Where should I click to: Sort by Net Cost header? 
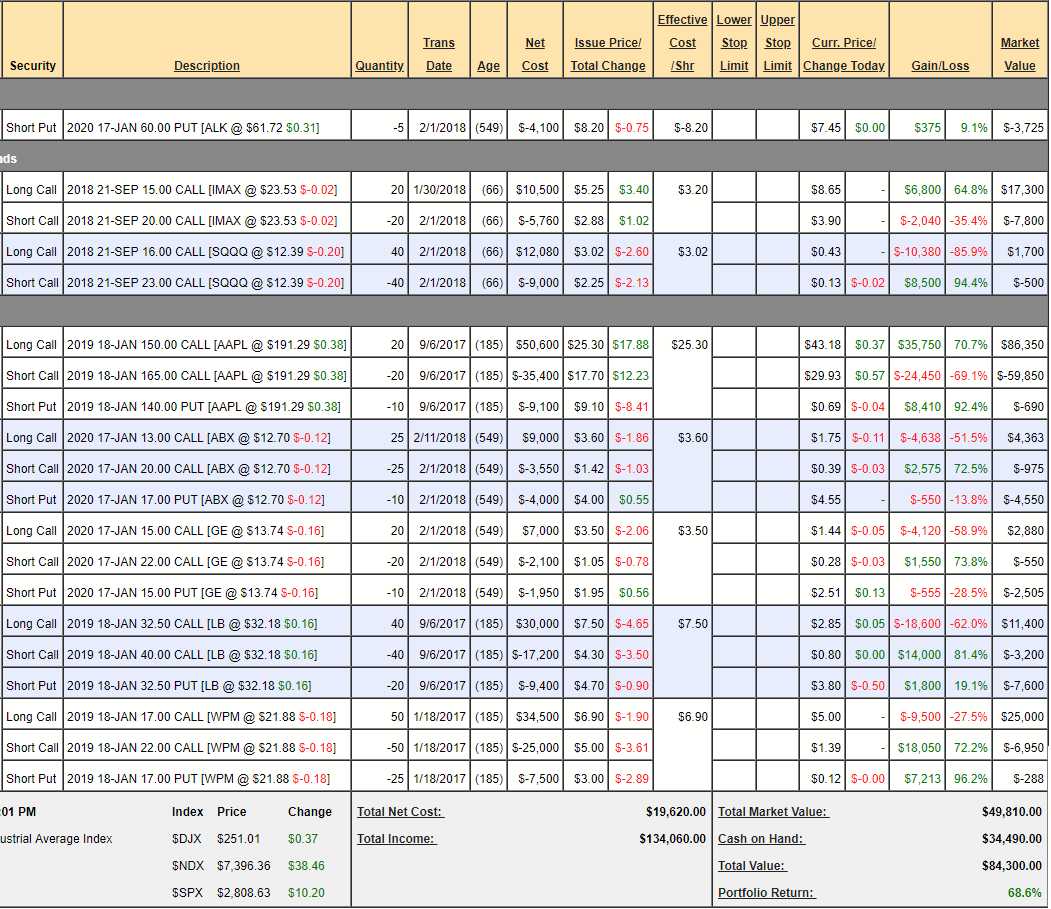tap(535, 55)
